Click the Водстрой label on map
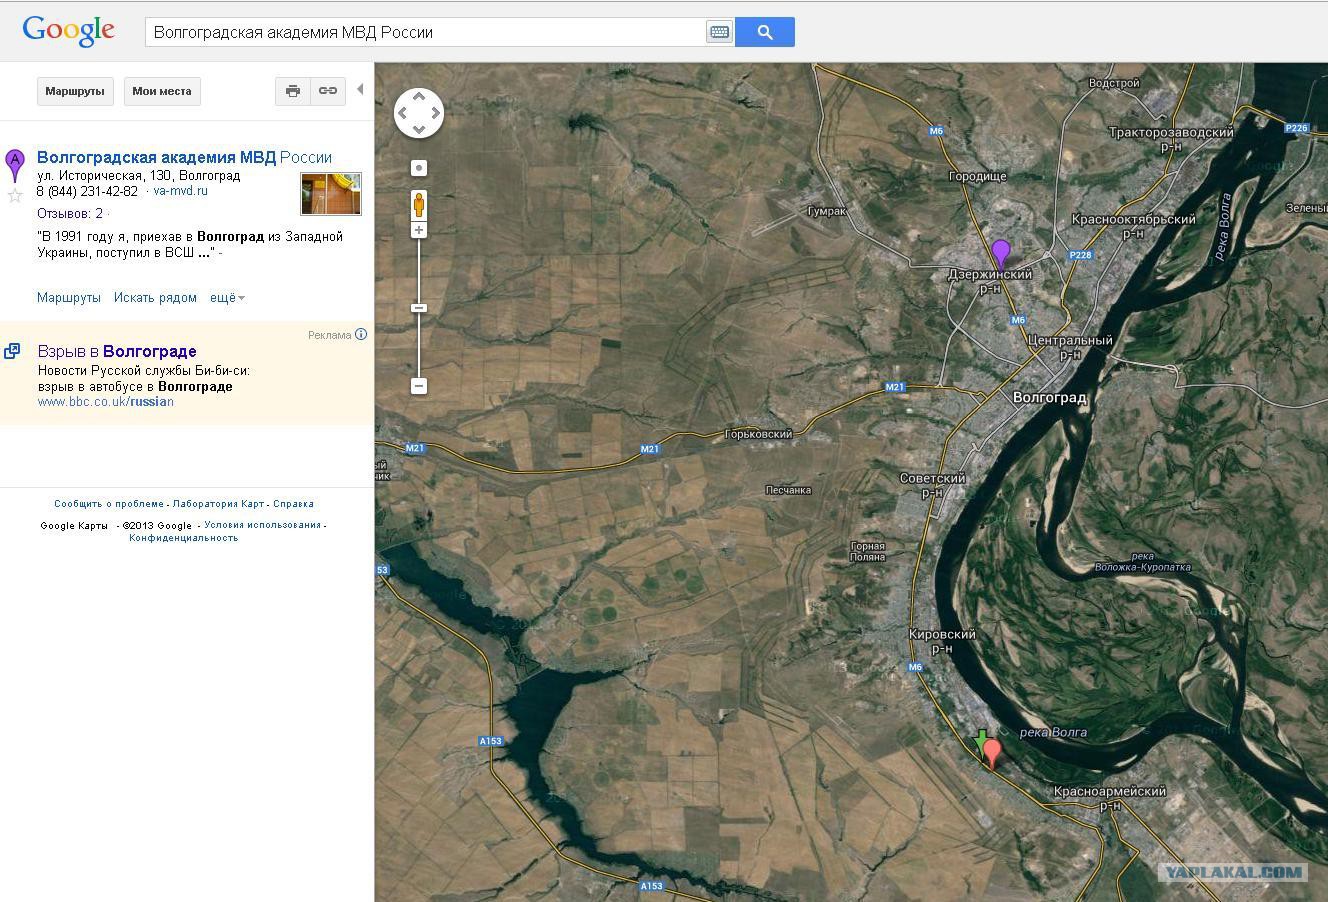Image resolution: width=1328 pixels, height=902 pixels. 1114,83
